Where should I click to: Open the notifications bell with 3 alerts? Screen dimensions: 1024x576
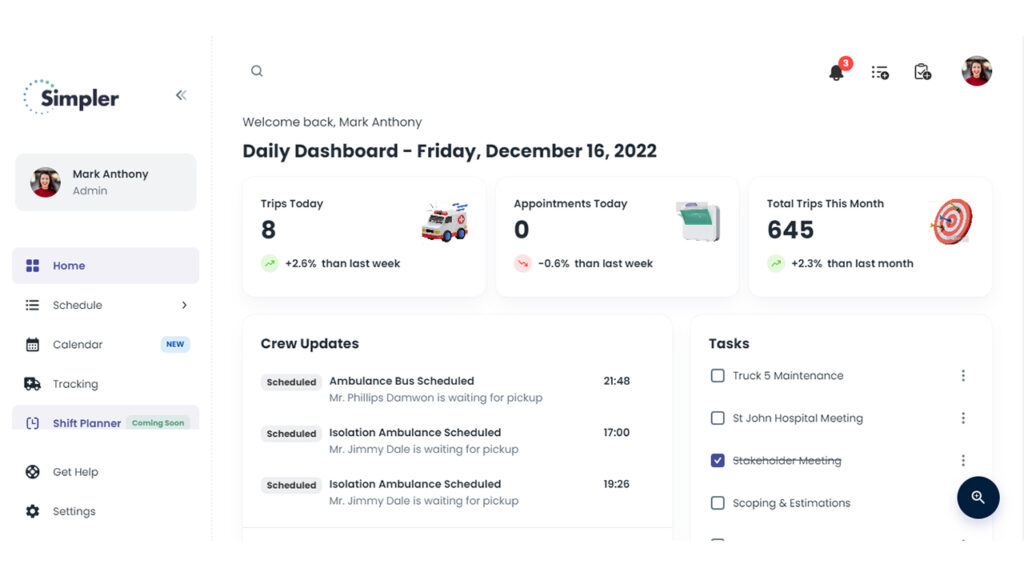(x=838, y=72)
